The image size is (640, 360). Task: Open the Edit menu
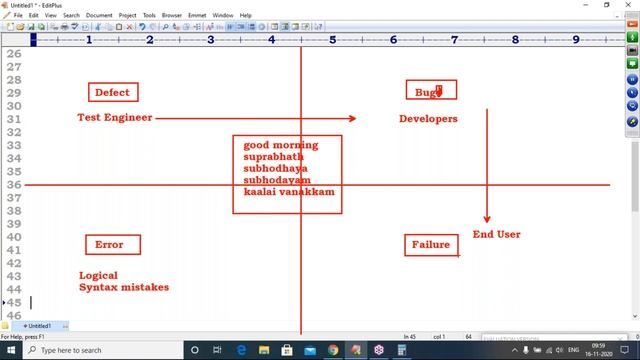tap(33, 15)
